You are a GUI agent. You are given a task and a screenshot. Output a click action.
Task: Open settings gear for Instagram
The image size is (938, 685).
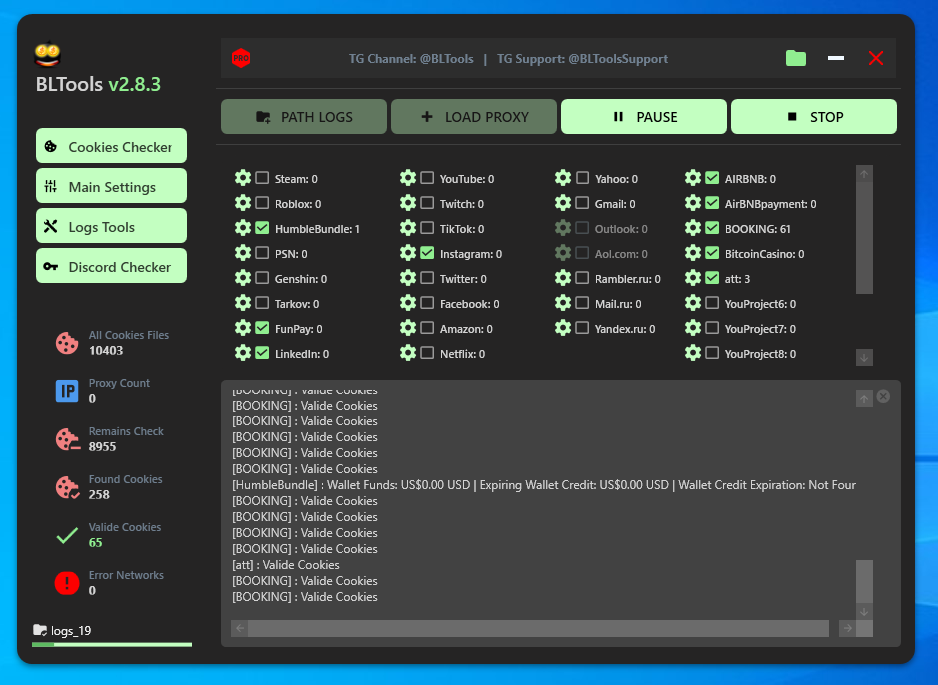point(408,253)
